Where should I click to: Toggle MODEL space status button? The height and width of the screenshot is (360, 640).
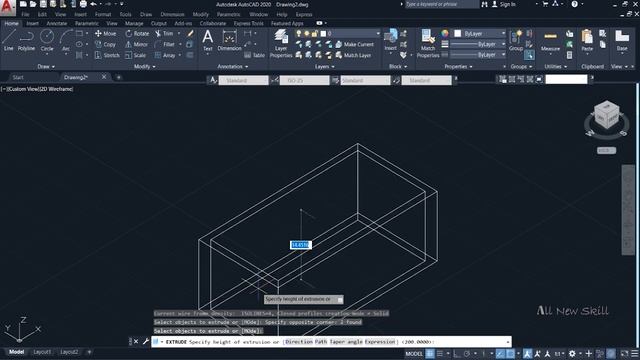pyautogui.click(x=413, y=353)
